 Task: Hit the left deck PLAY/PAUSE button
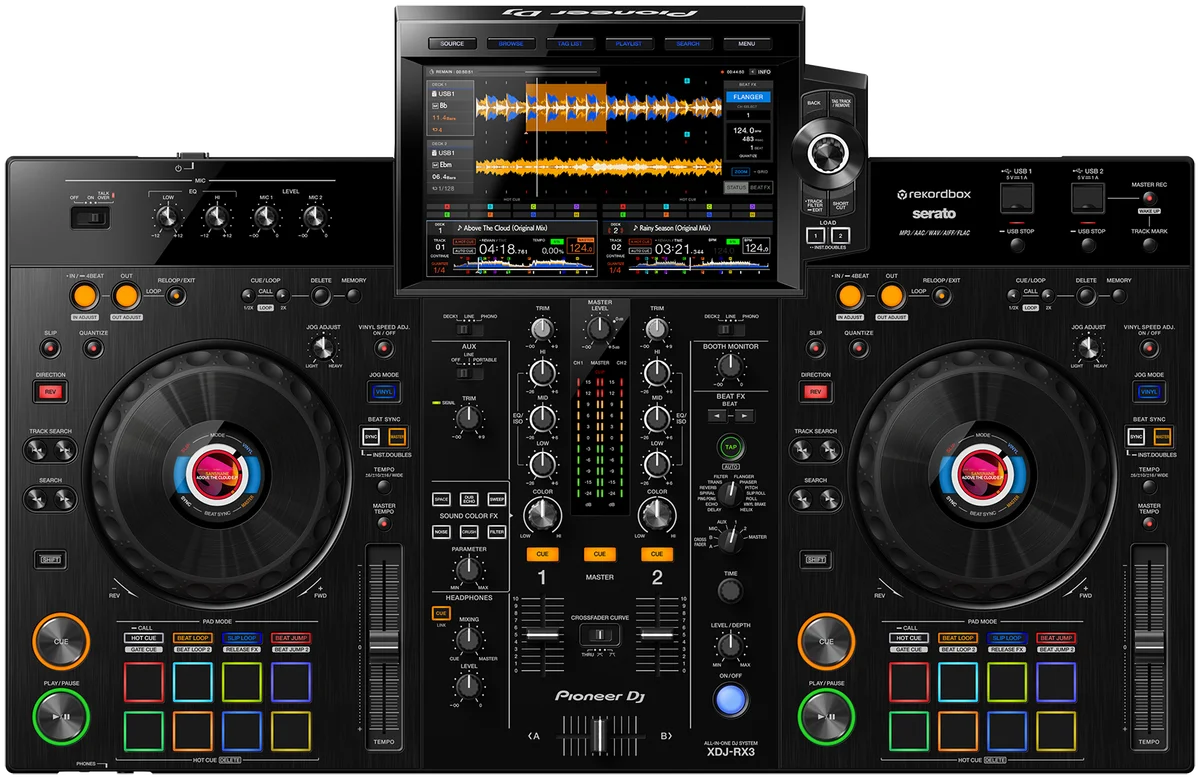click(x=61, y=716)
